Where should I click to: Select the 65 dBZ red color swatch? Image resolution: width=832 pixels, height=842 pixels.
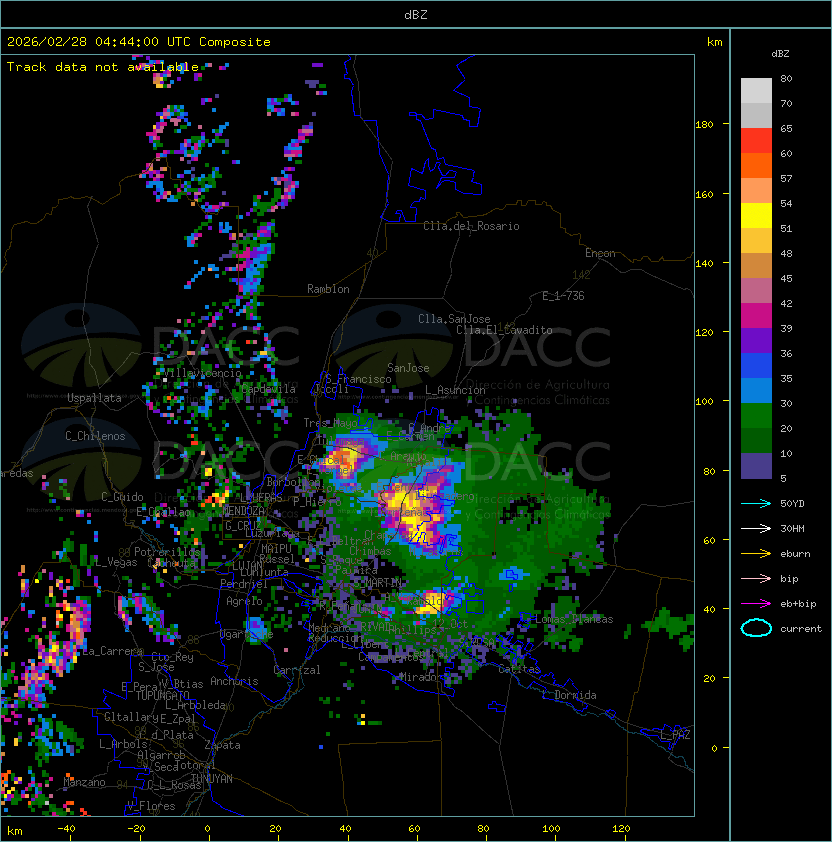(756, 141)
